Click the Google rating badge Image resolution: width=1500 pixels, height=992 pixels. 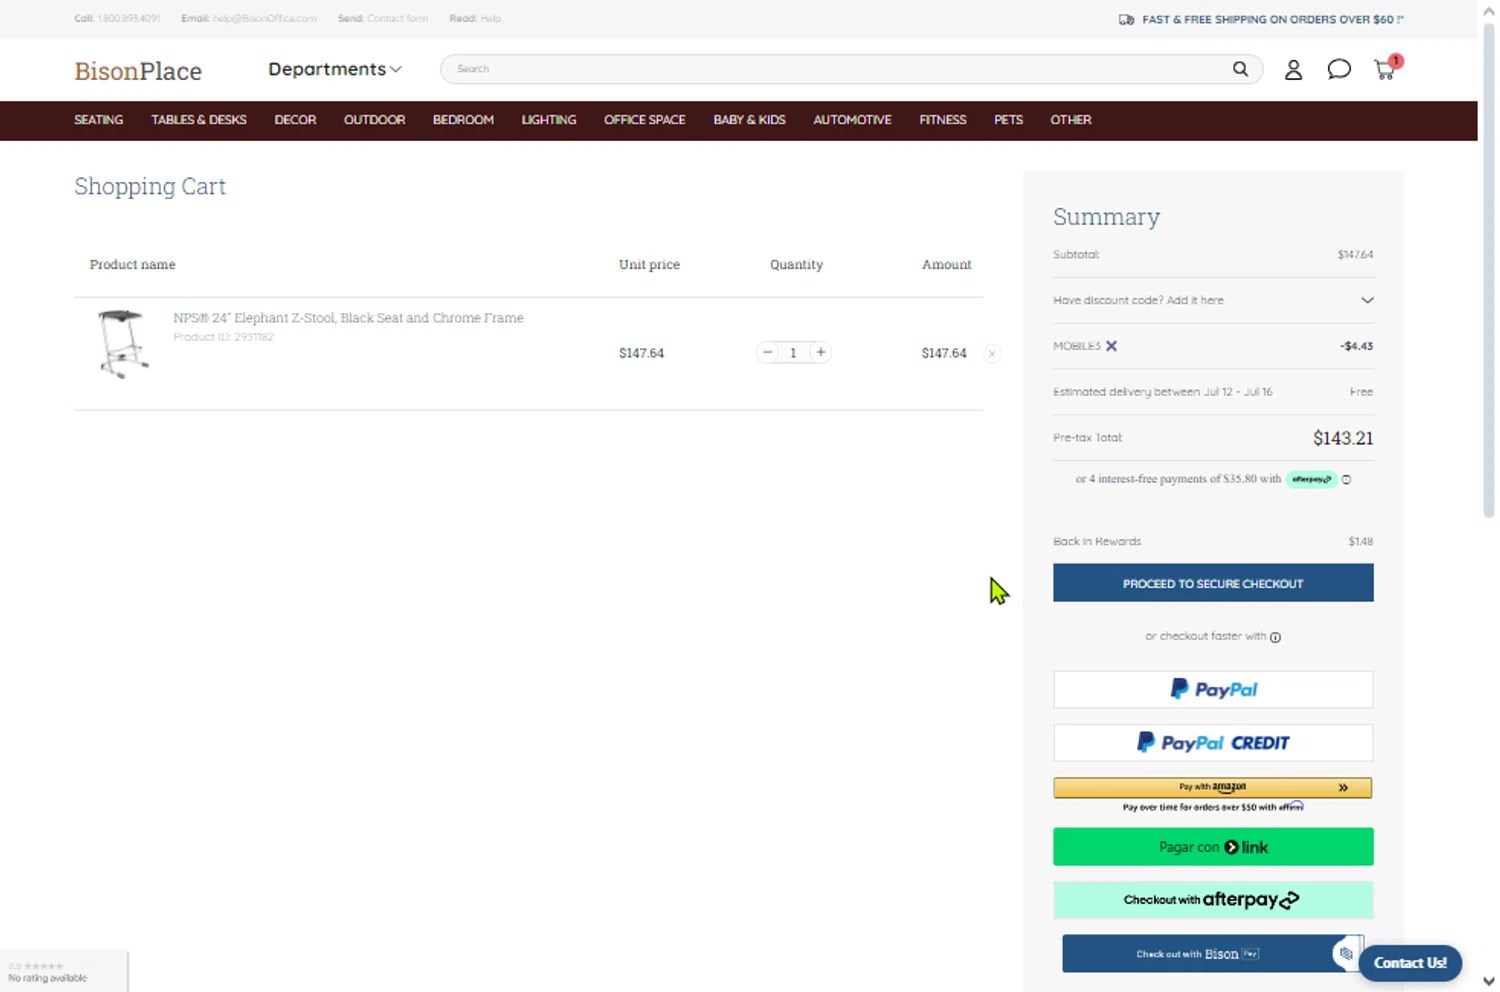[64, 971]
